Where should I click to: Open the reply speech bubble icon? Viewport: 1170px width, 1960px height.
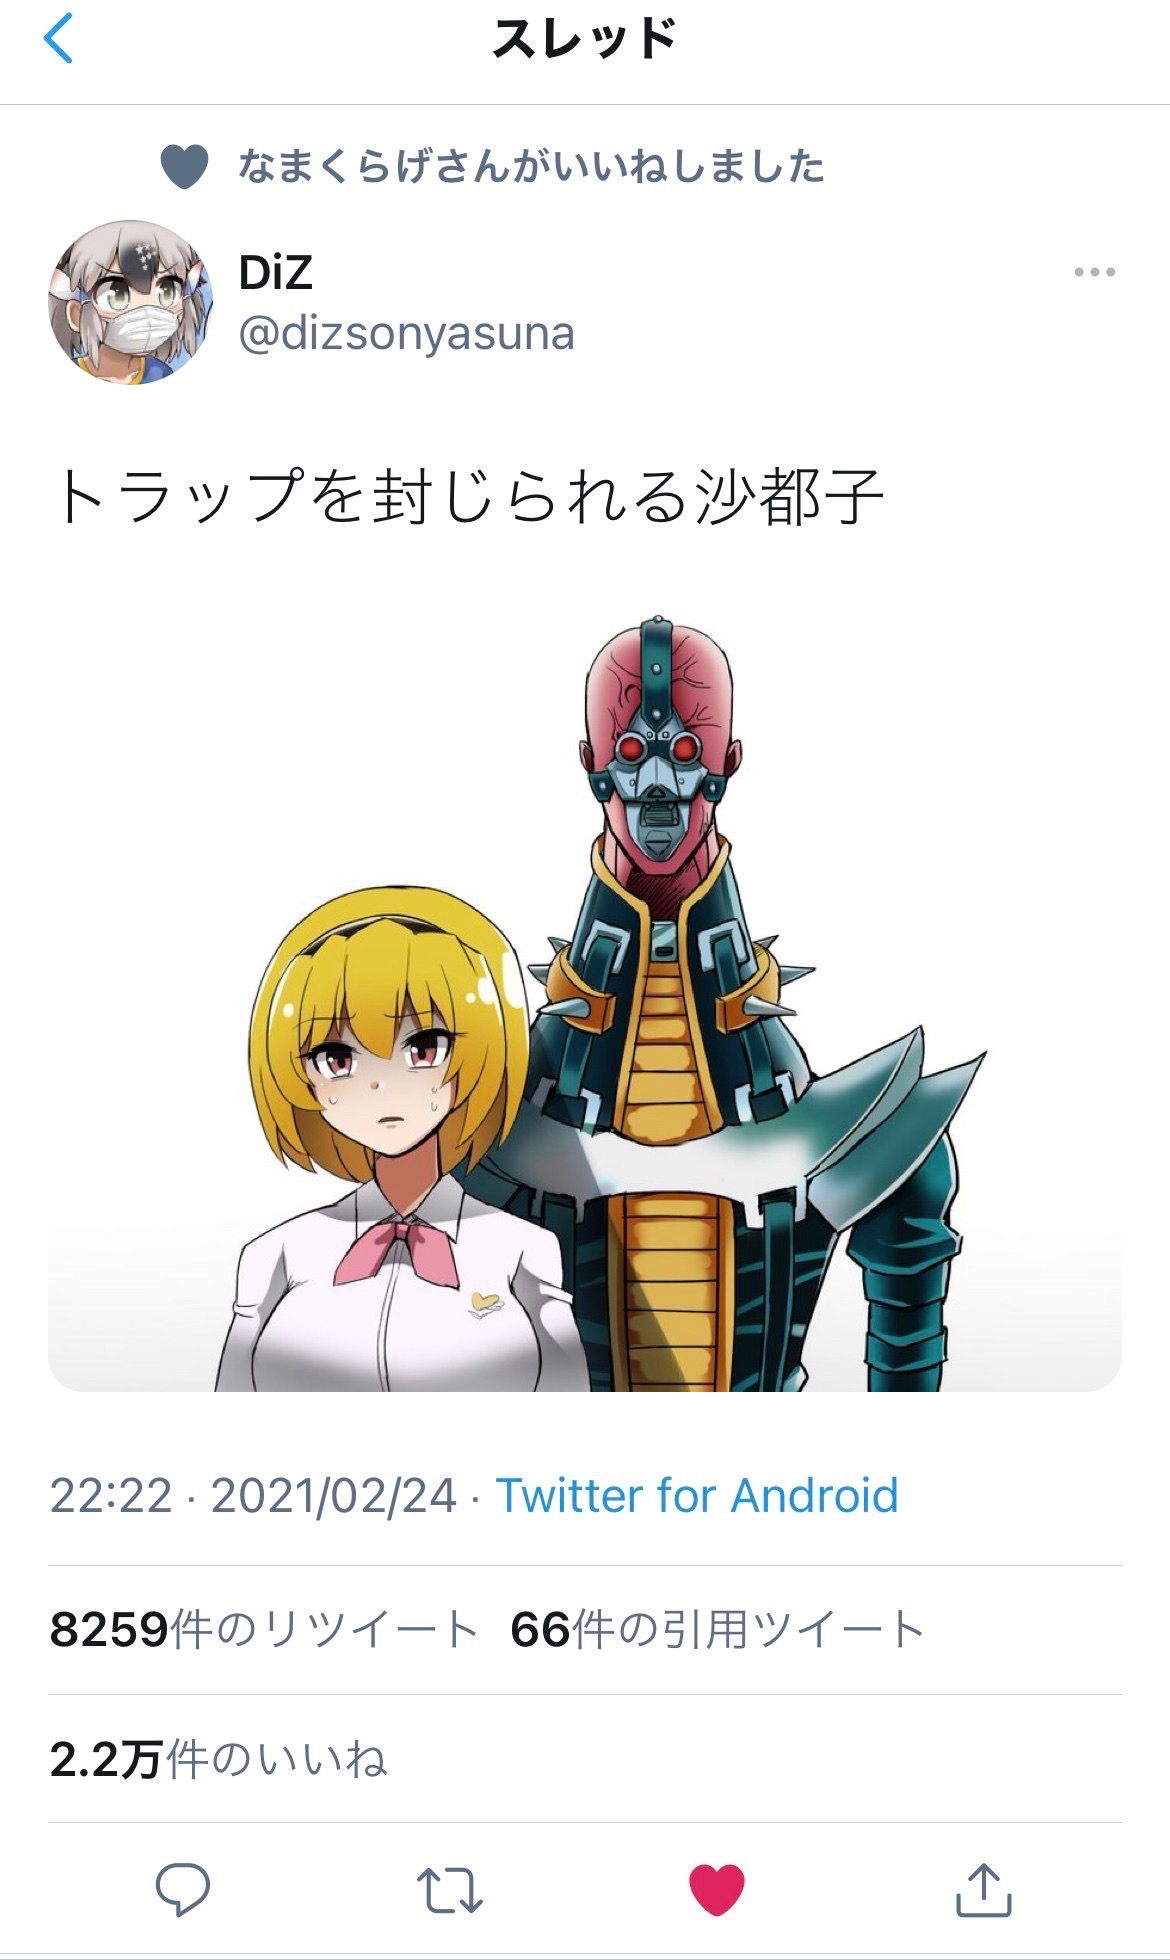click(183, 1889)
